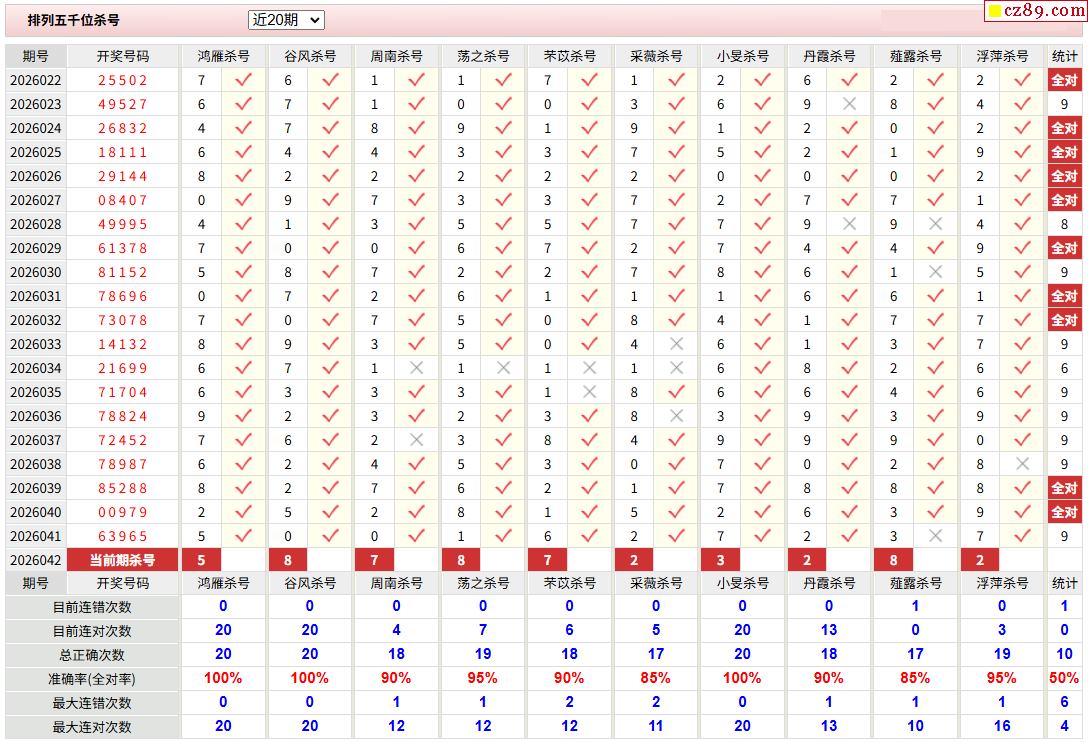Click 小旻杀号 red checkmark in row 2026041
This screenshot has width=1088, height=742.
(763, 536)
